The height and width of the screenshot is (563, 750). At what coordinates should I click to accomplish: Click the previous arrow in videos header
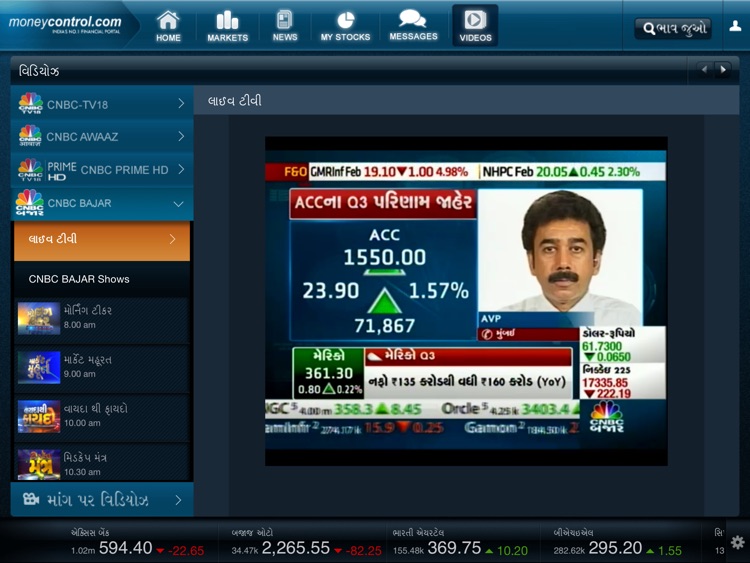pyautogui.click(x=704, y=70)
